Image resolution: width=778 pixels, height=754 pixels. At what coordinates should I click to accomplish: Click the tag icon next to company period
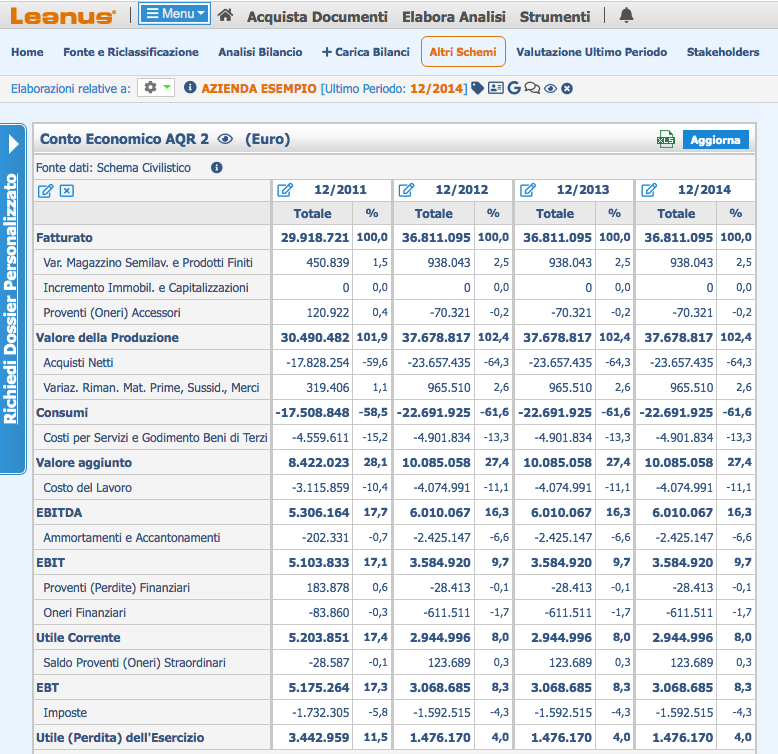point(477,88)
